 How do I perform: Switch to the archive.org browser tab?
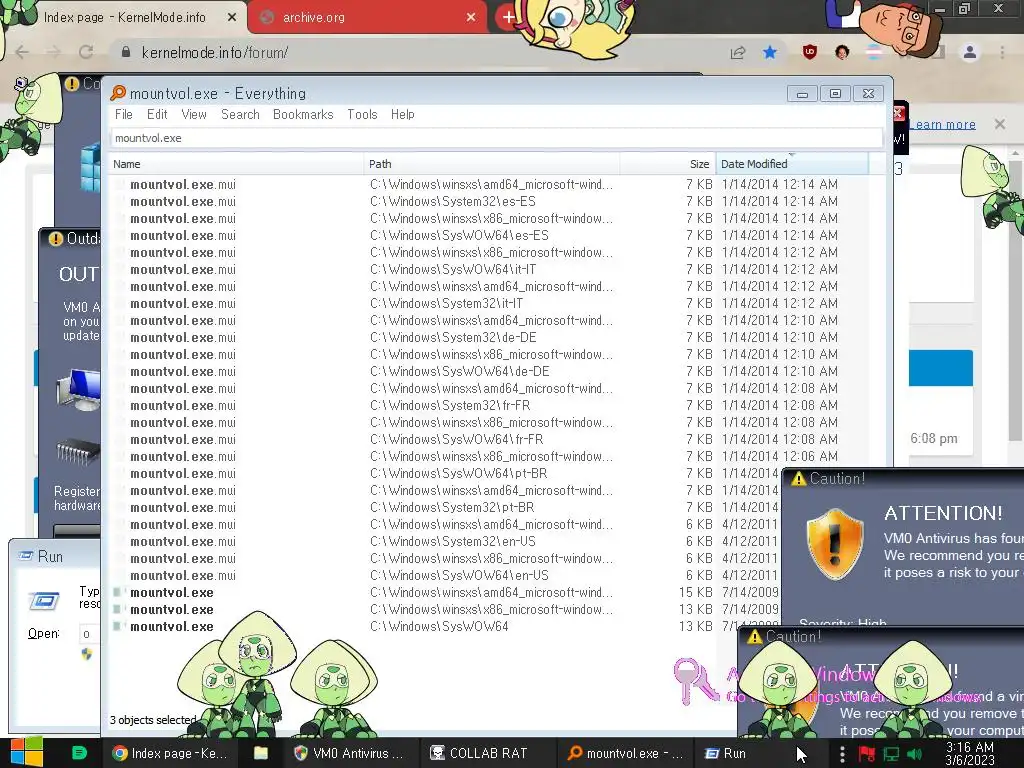coord(366,18)
